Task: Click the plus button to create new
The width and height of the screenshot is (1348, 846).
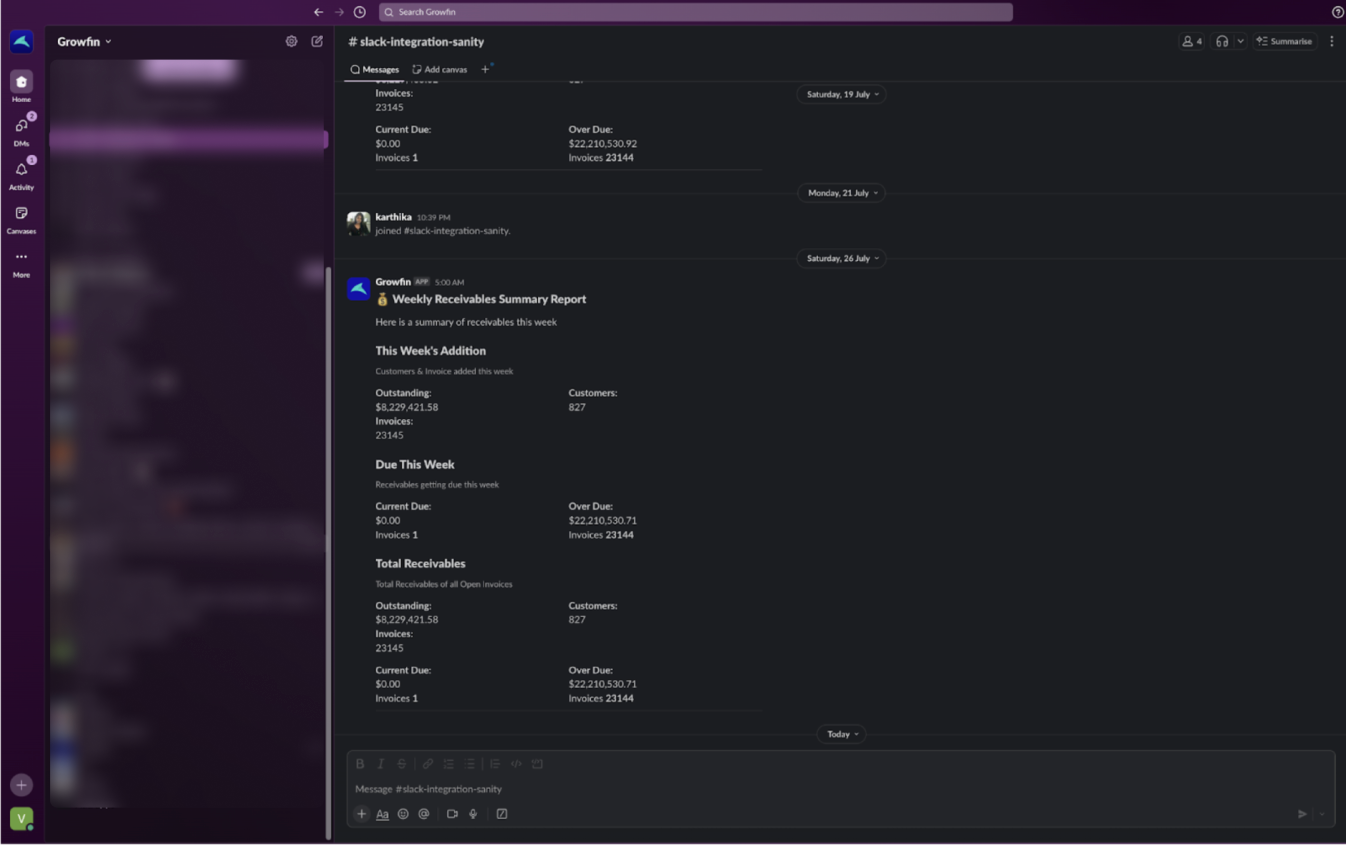Action: point(21,786)
